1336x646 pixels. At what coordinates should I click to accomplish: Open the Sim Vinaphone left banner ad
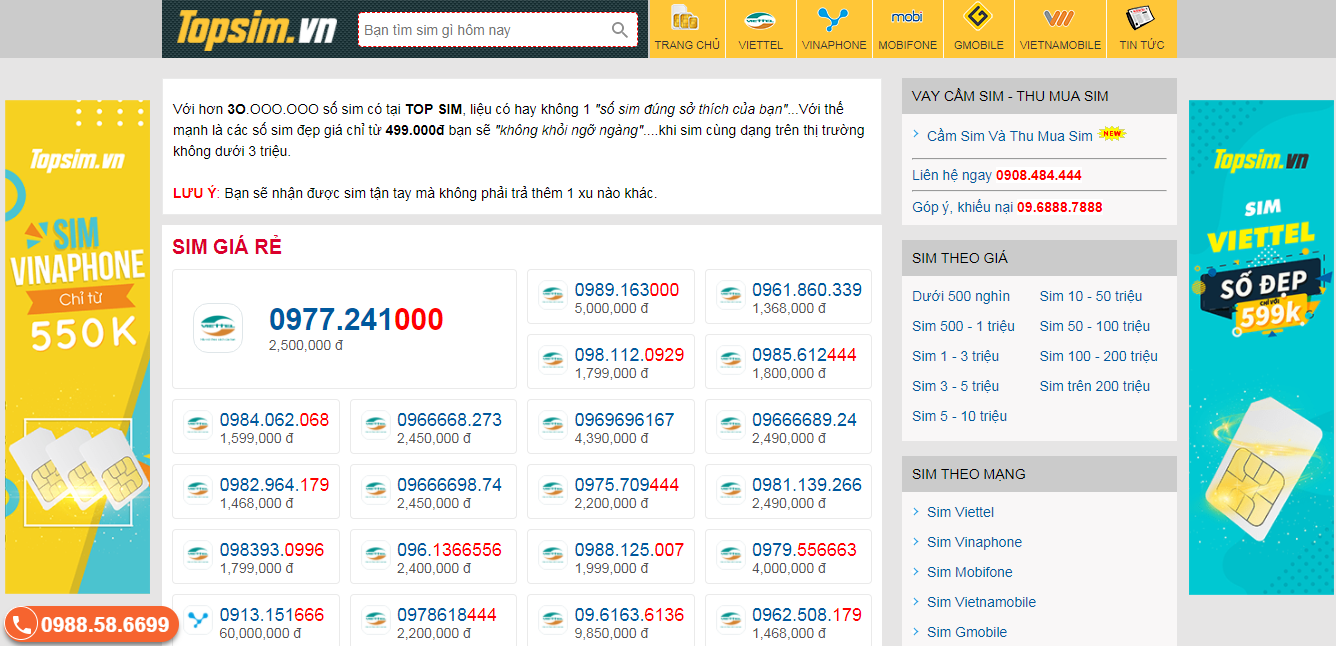click(78, 346)
